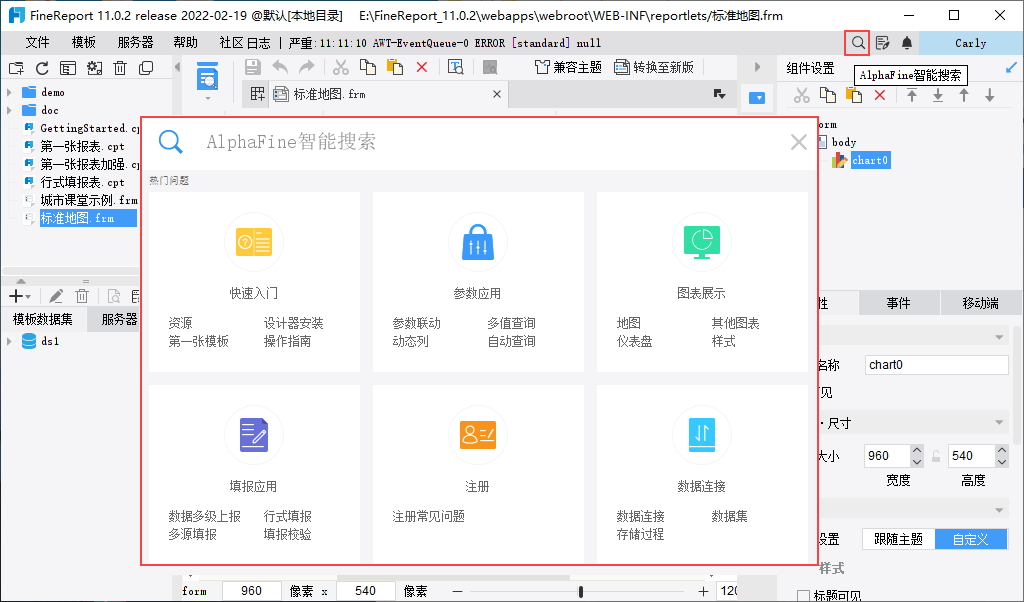
Task: Select 跟随主题 style option
Action: [x=899, y=539]
